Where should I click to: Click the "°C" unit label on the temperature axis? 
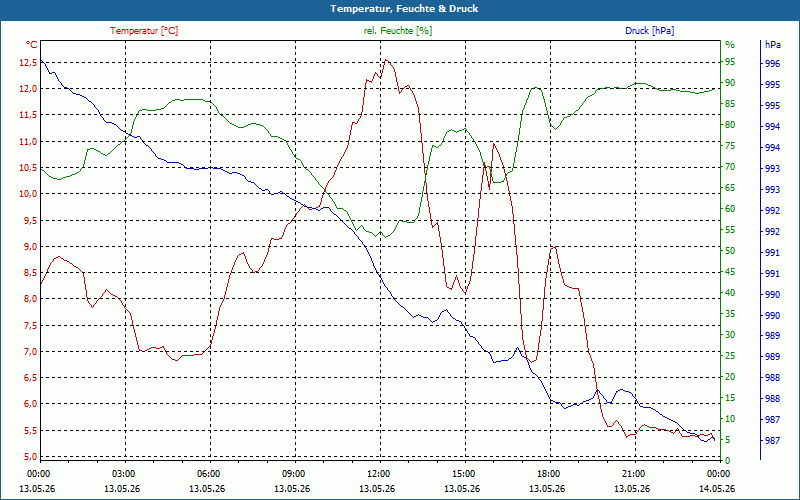[32, 45]
